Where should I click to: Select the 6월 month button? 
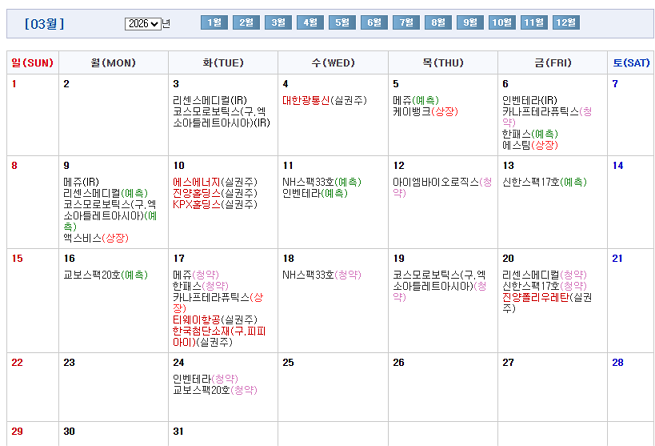tap(374, 23)
